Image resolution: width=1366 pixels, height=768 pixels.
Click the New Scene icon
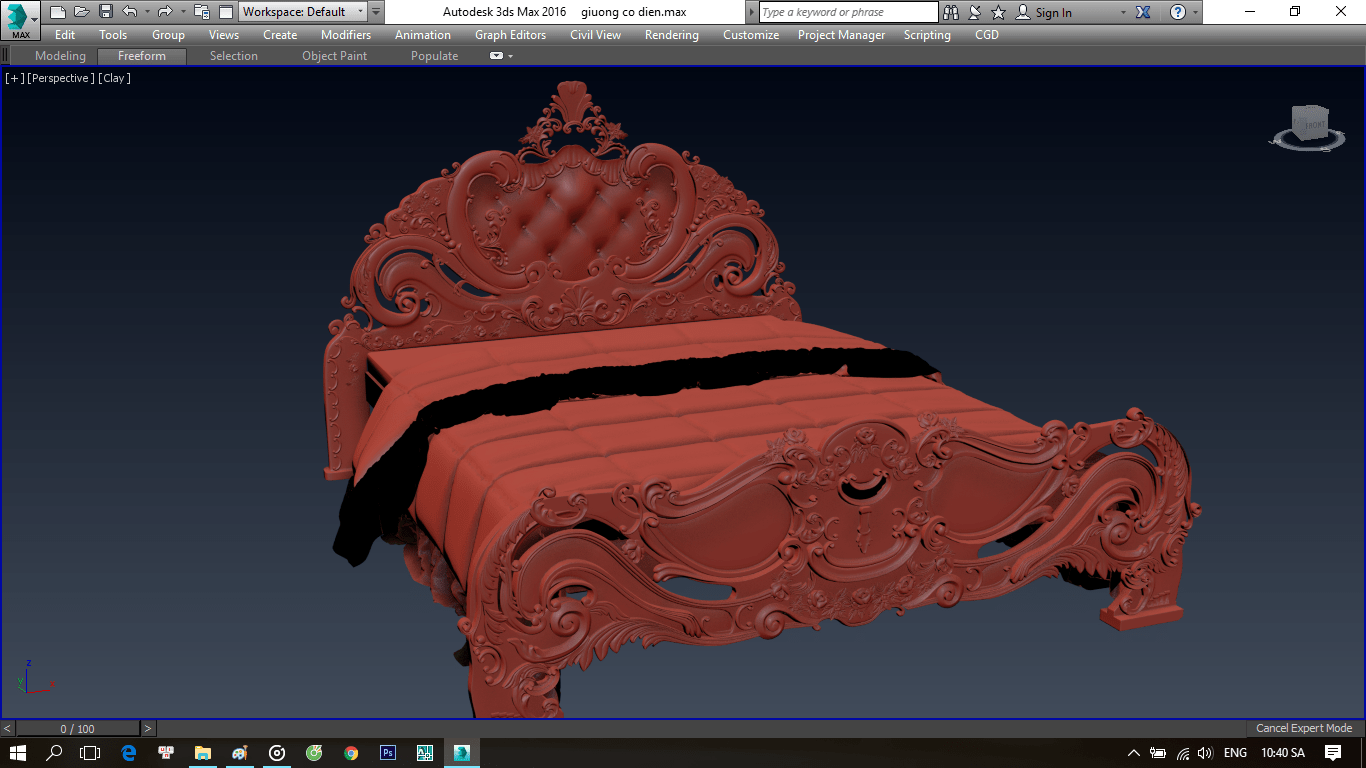tap(58, 12)
